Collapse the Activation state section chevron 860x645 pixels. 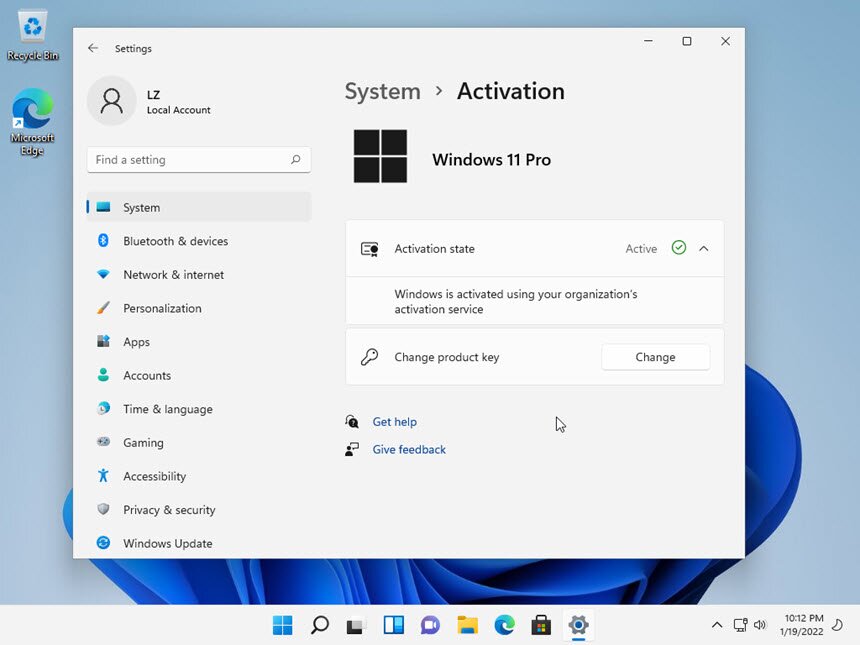click(x=704, y=248)
